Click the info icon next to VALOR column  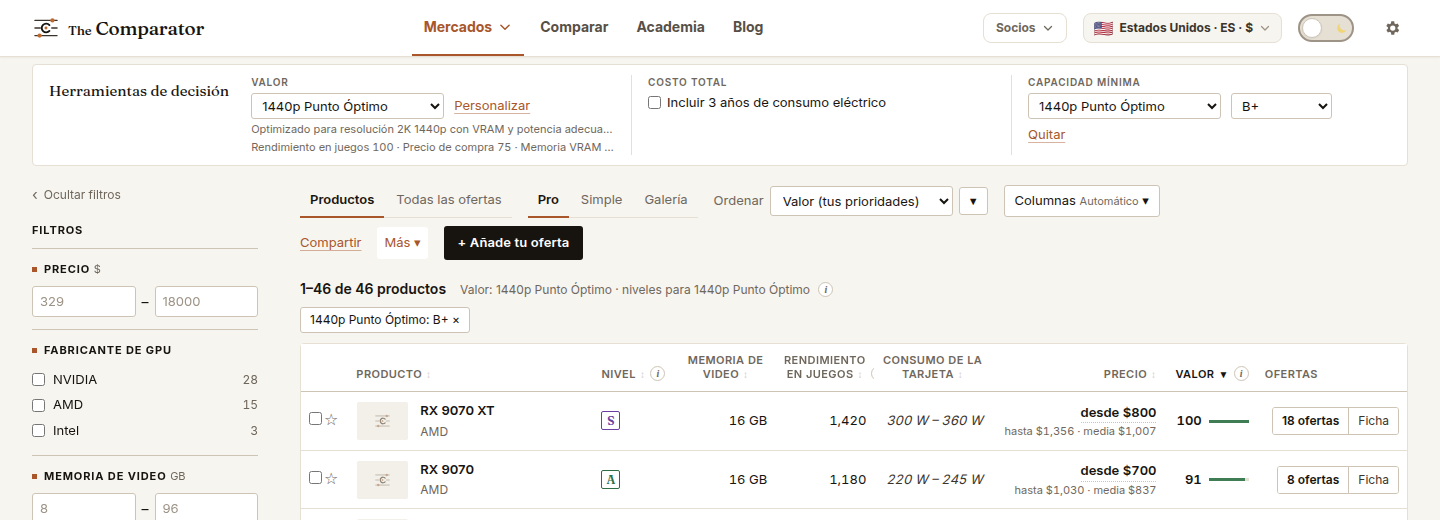tap(1241, 374)
